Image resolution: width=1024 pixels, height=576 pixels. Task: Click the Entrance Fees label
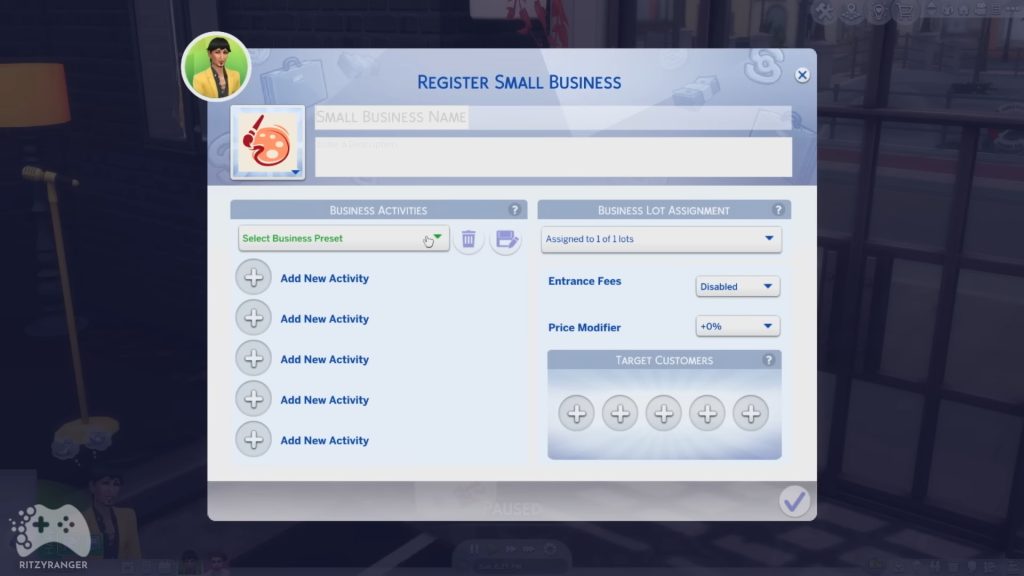(584, 281)
